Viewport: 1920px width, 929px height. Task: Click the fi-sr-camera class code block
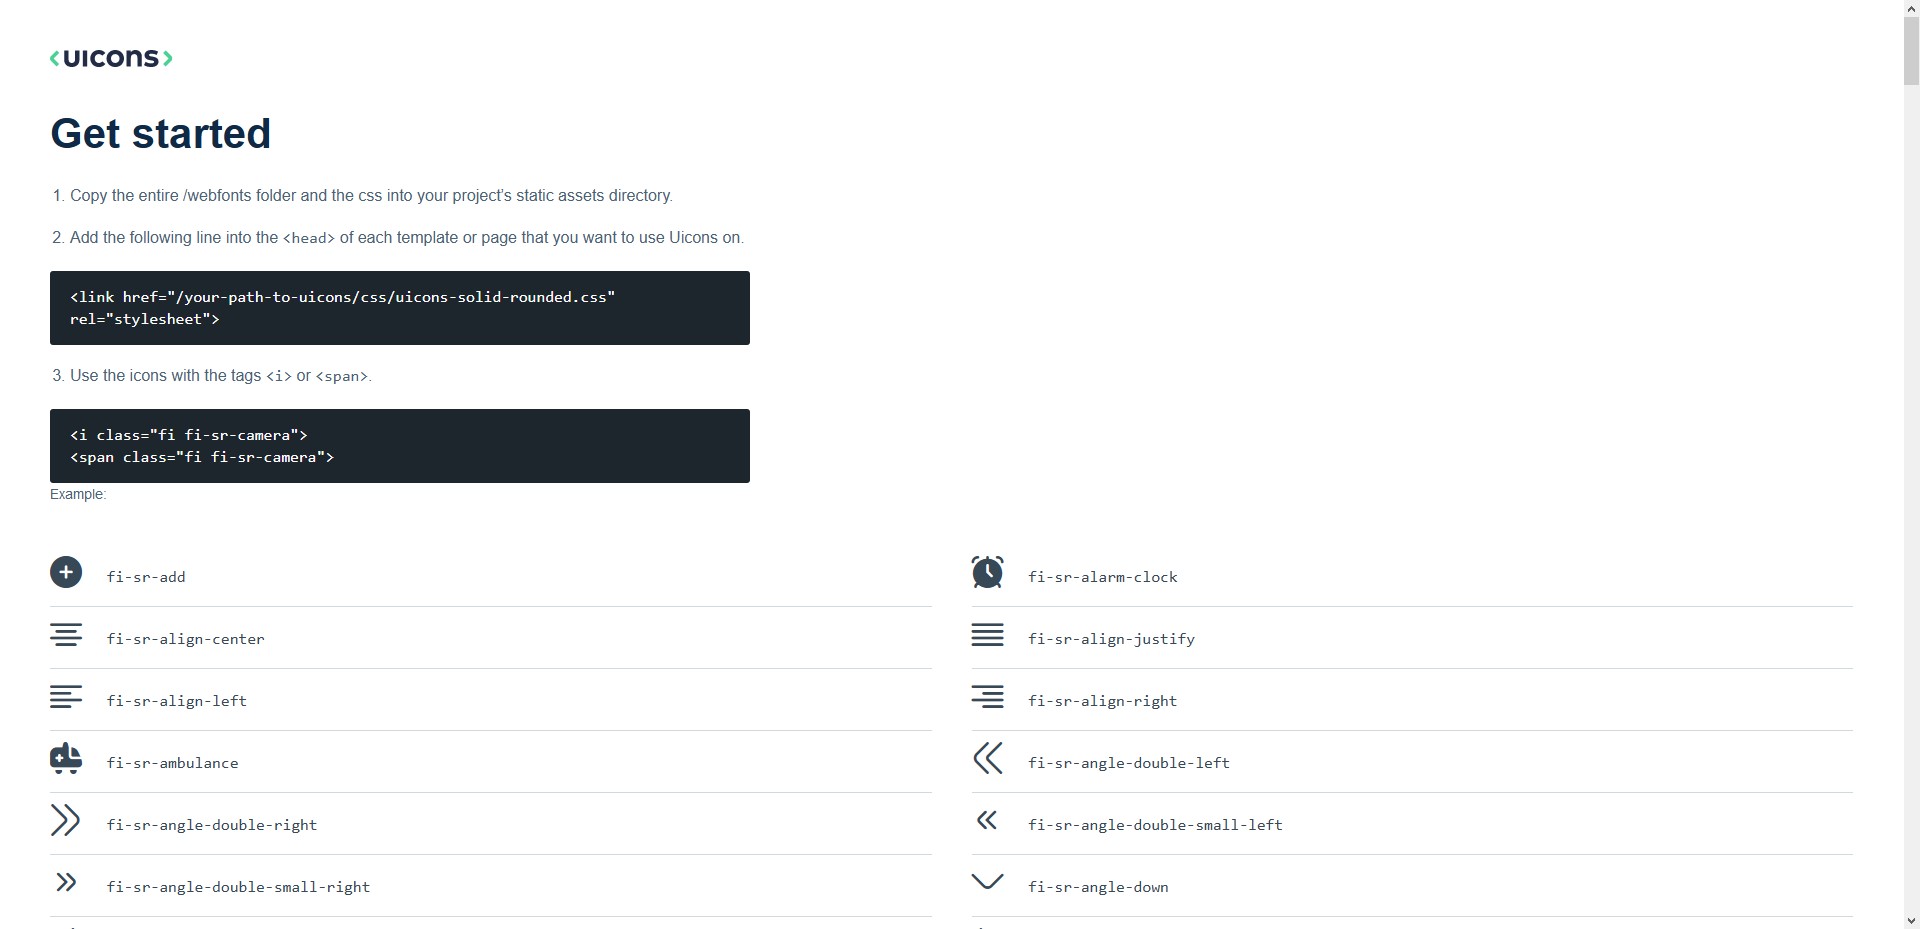coord(400,446)
